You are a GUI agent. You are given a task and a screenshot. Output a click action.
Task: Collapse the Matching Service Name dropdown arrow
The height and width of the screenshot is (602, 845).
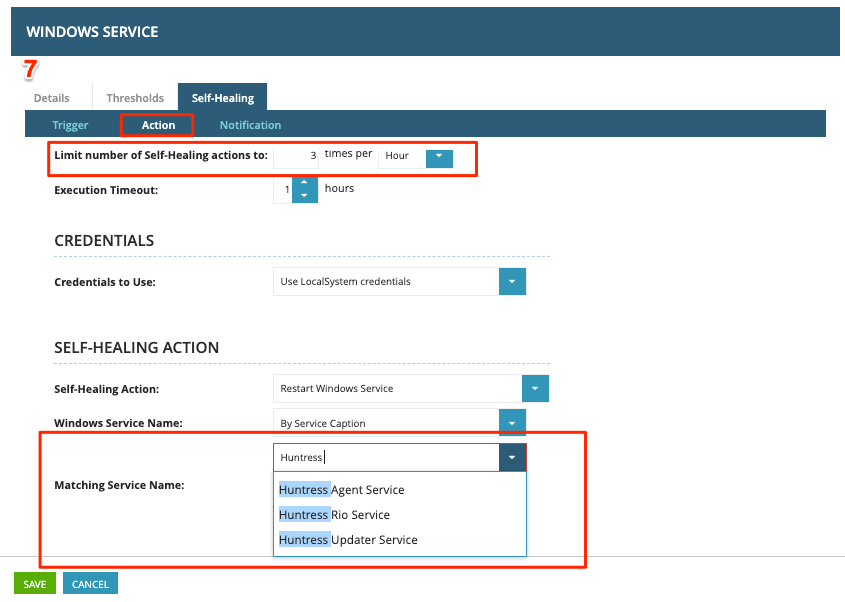point(512,458)
